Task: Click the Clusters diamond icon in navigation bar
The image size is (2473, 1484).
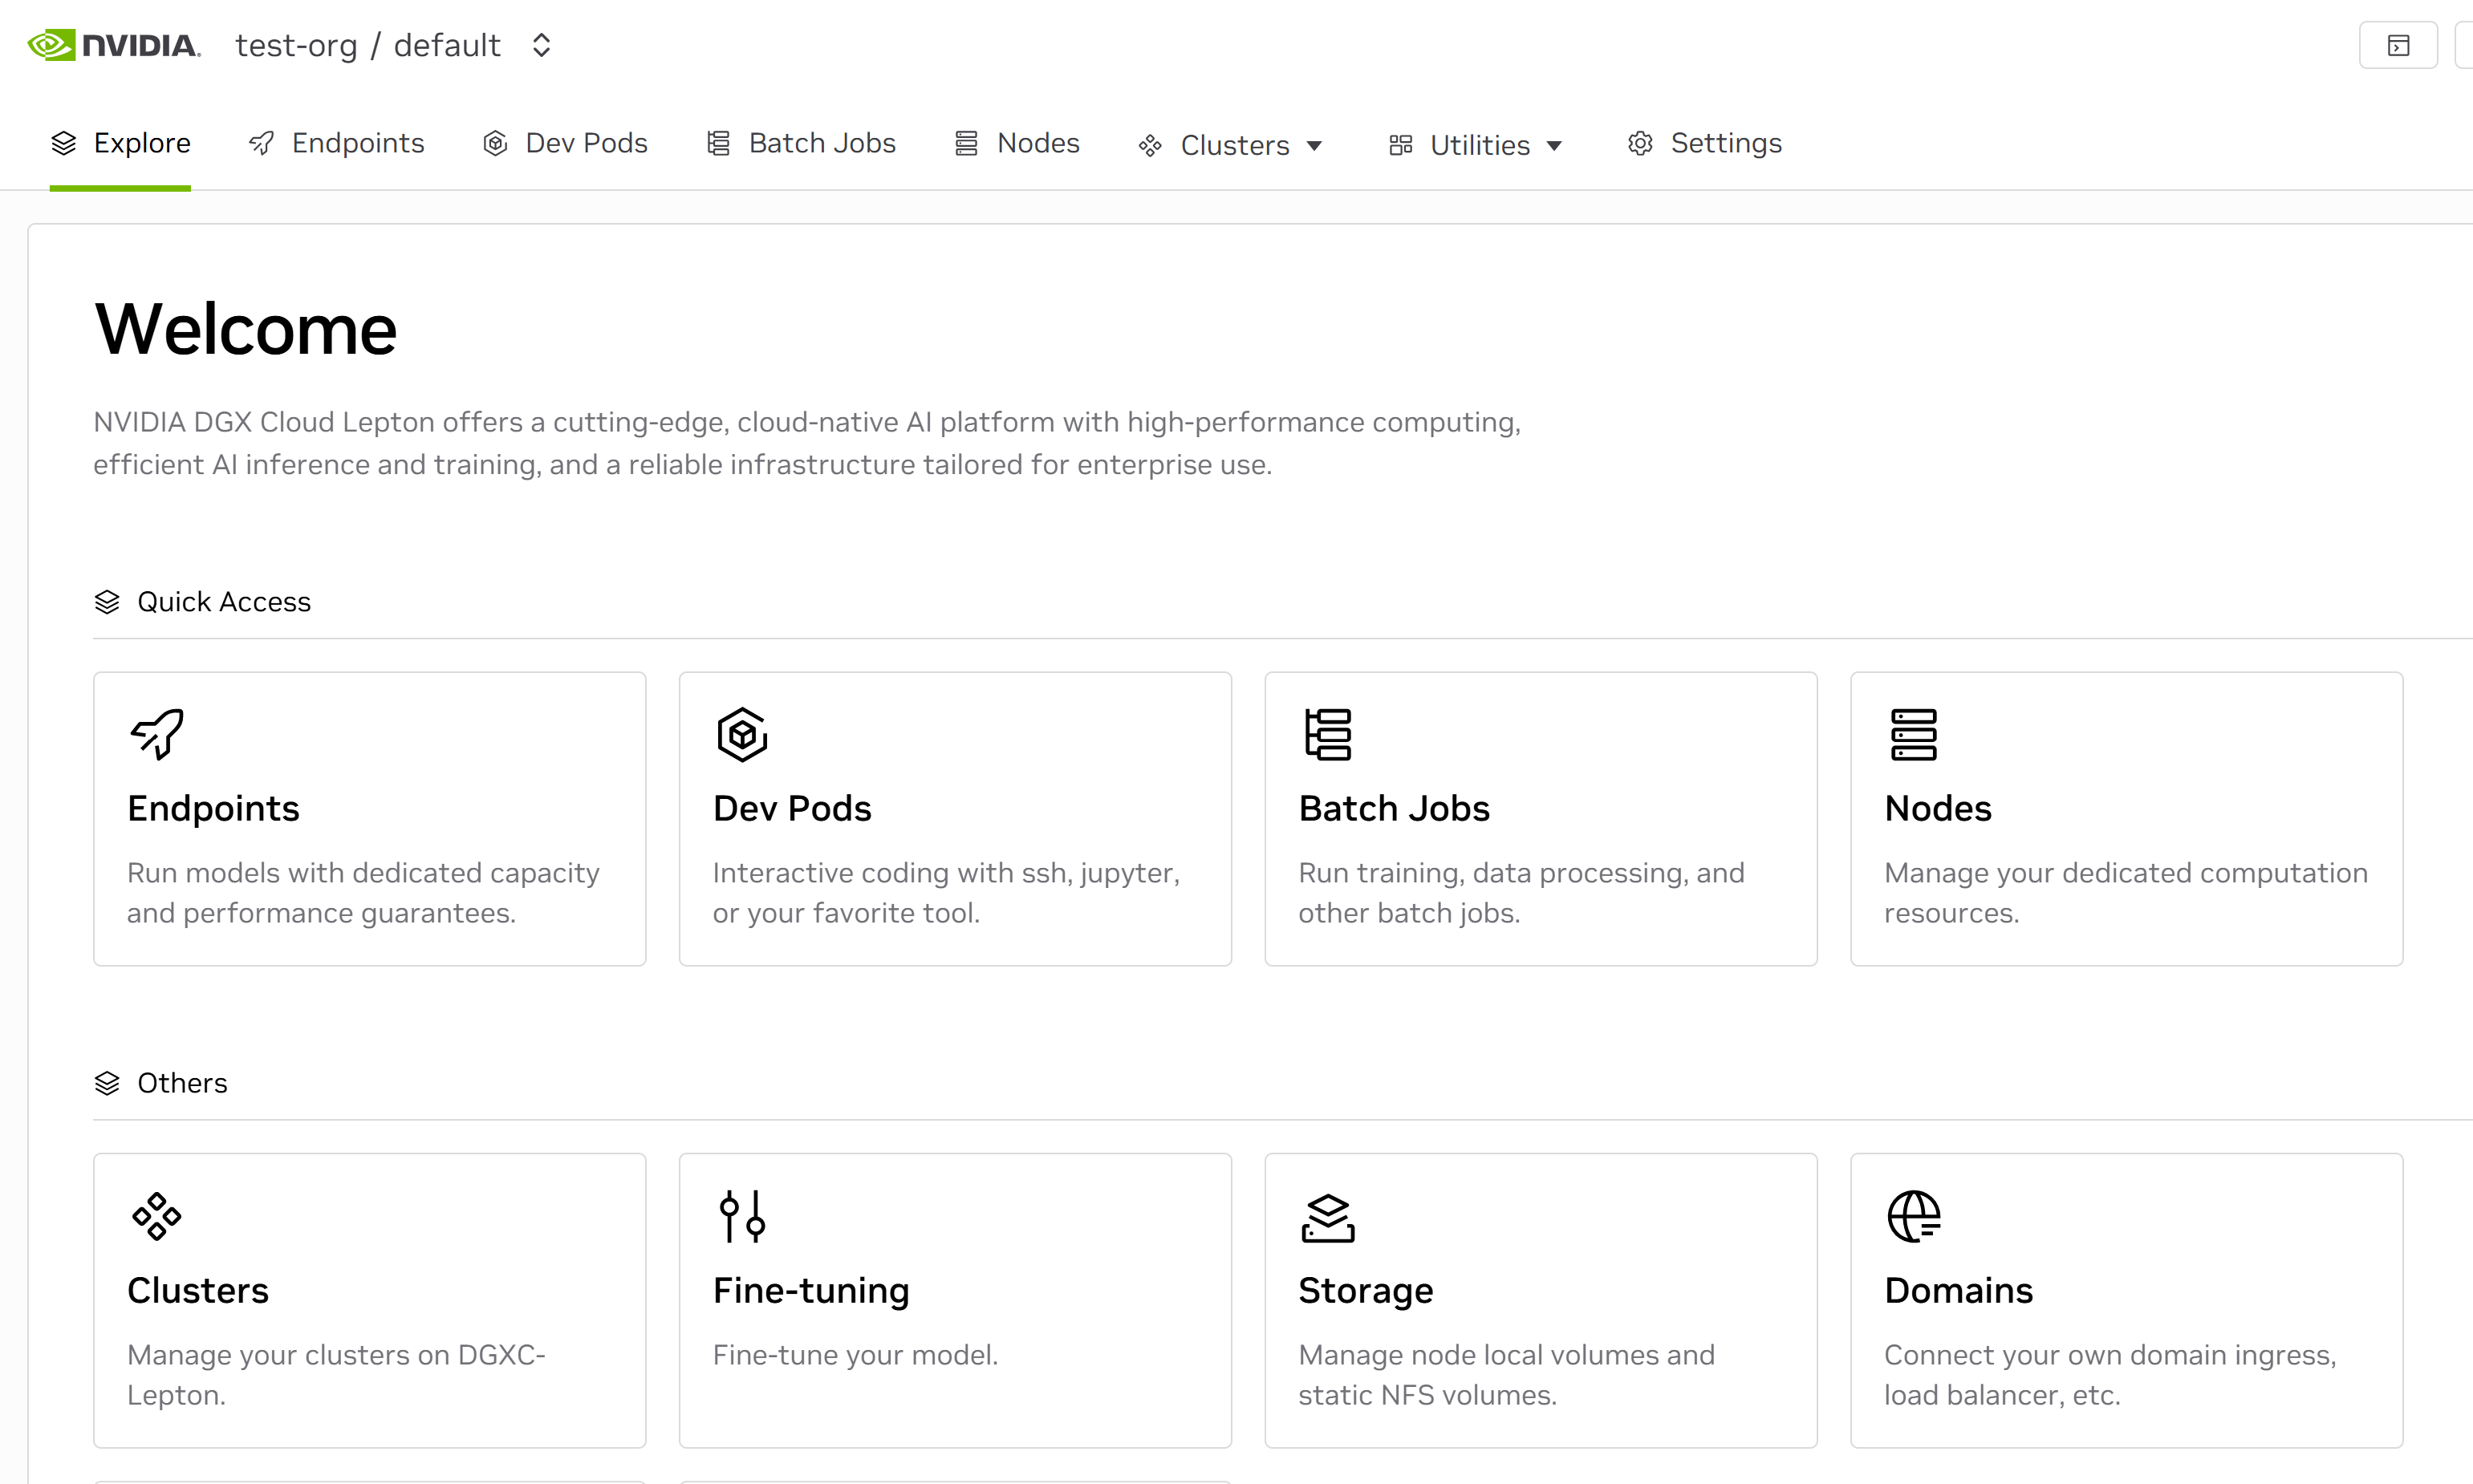Action: pyautogui.click(x=1150, y=146)
